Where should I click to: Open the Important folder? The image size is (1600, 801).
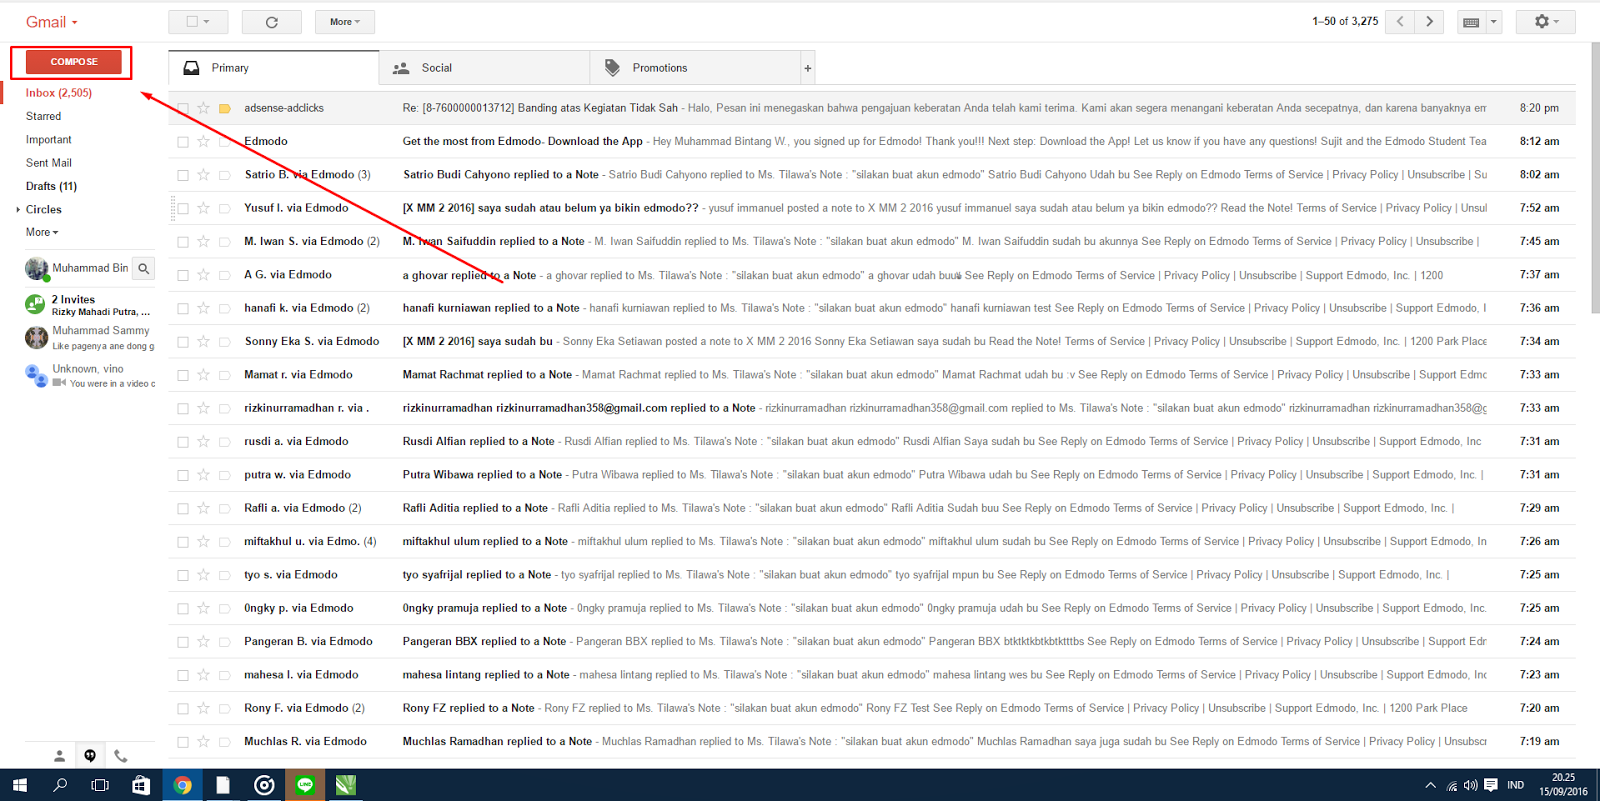click(x=49, y=140)
